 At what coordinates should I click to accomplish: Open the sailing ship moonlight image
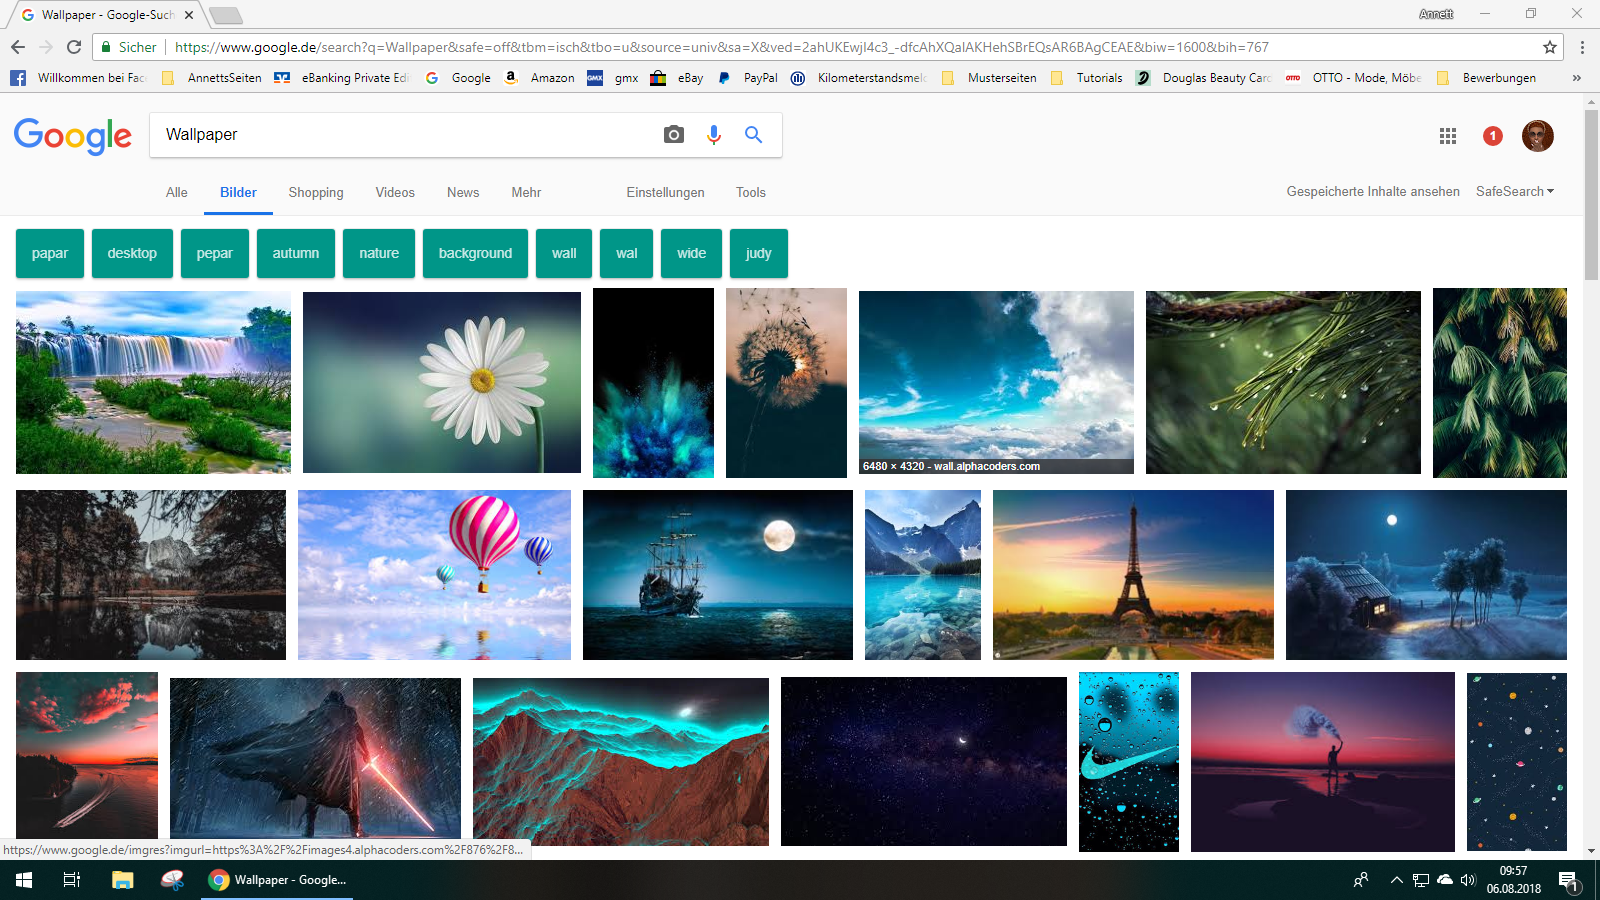718,575
